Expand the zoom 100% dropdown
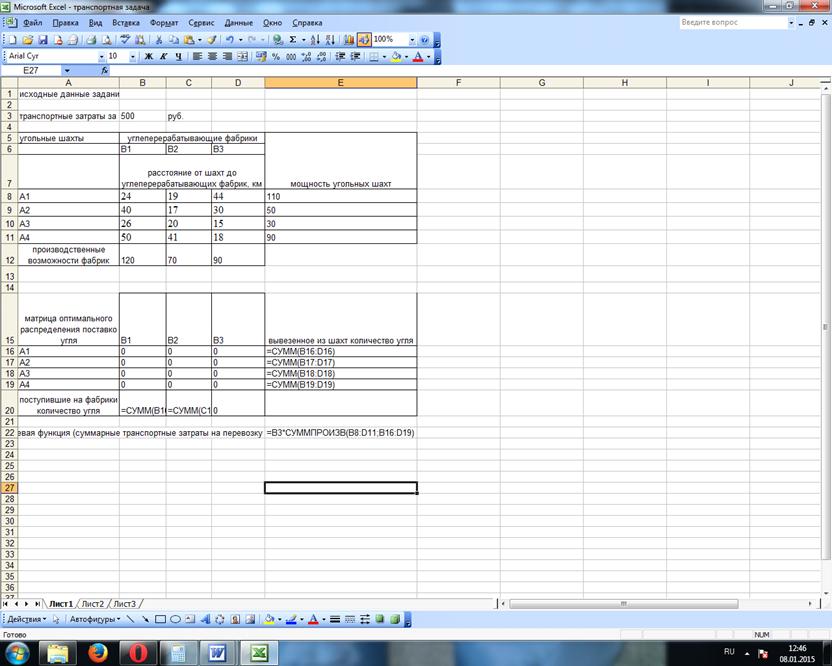832x666 pixels. click(x=412, y=40)
